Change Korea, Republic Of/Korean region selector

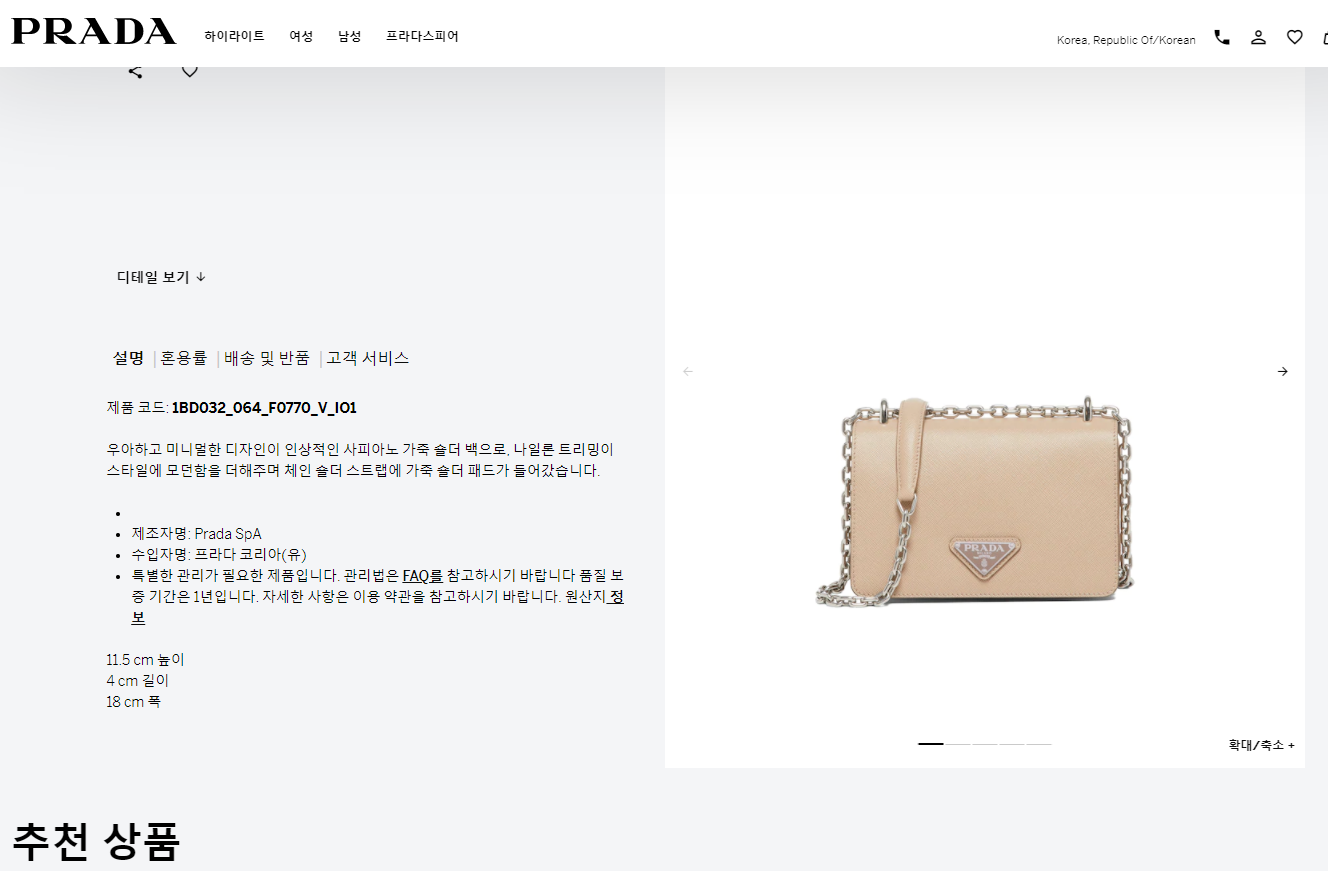pos(1126,40)
